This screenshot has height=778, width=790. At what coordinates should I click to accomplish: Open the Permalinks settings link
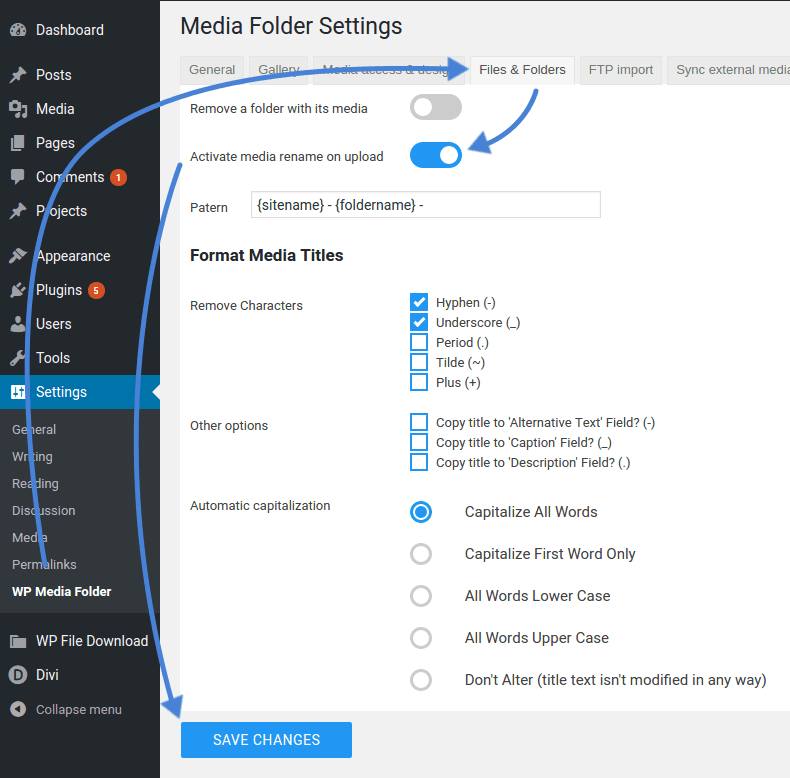coord(44,565)
